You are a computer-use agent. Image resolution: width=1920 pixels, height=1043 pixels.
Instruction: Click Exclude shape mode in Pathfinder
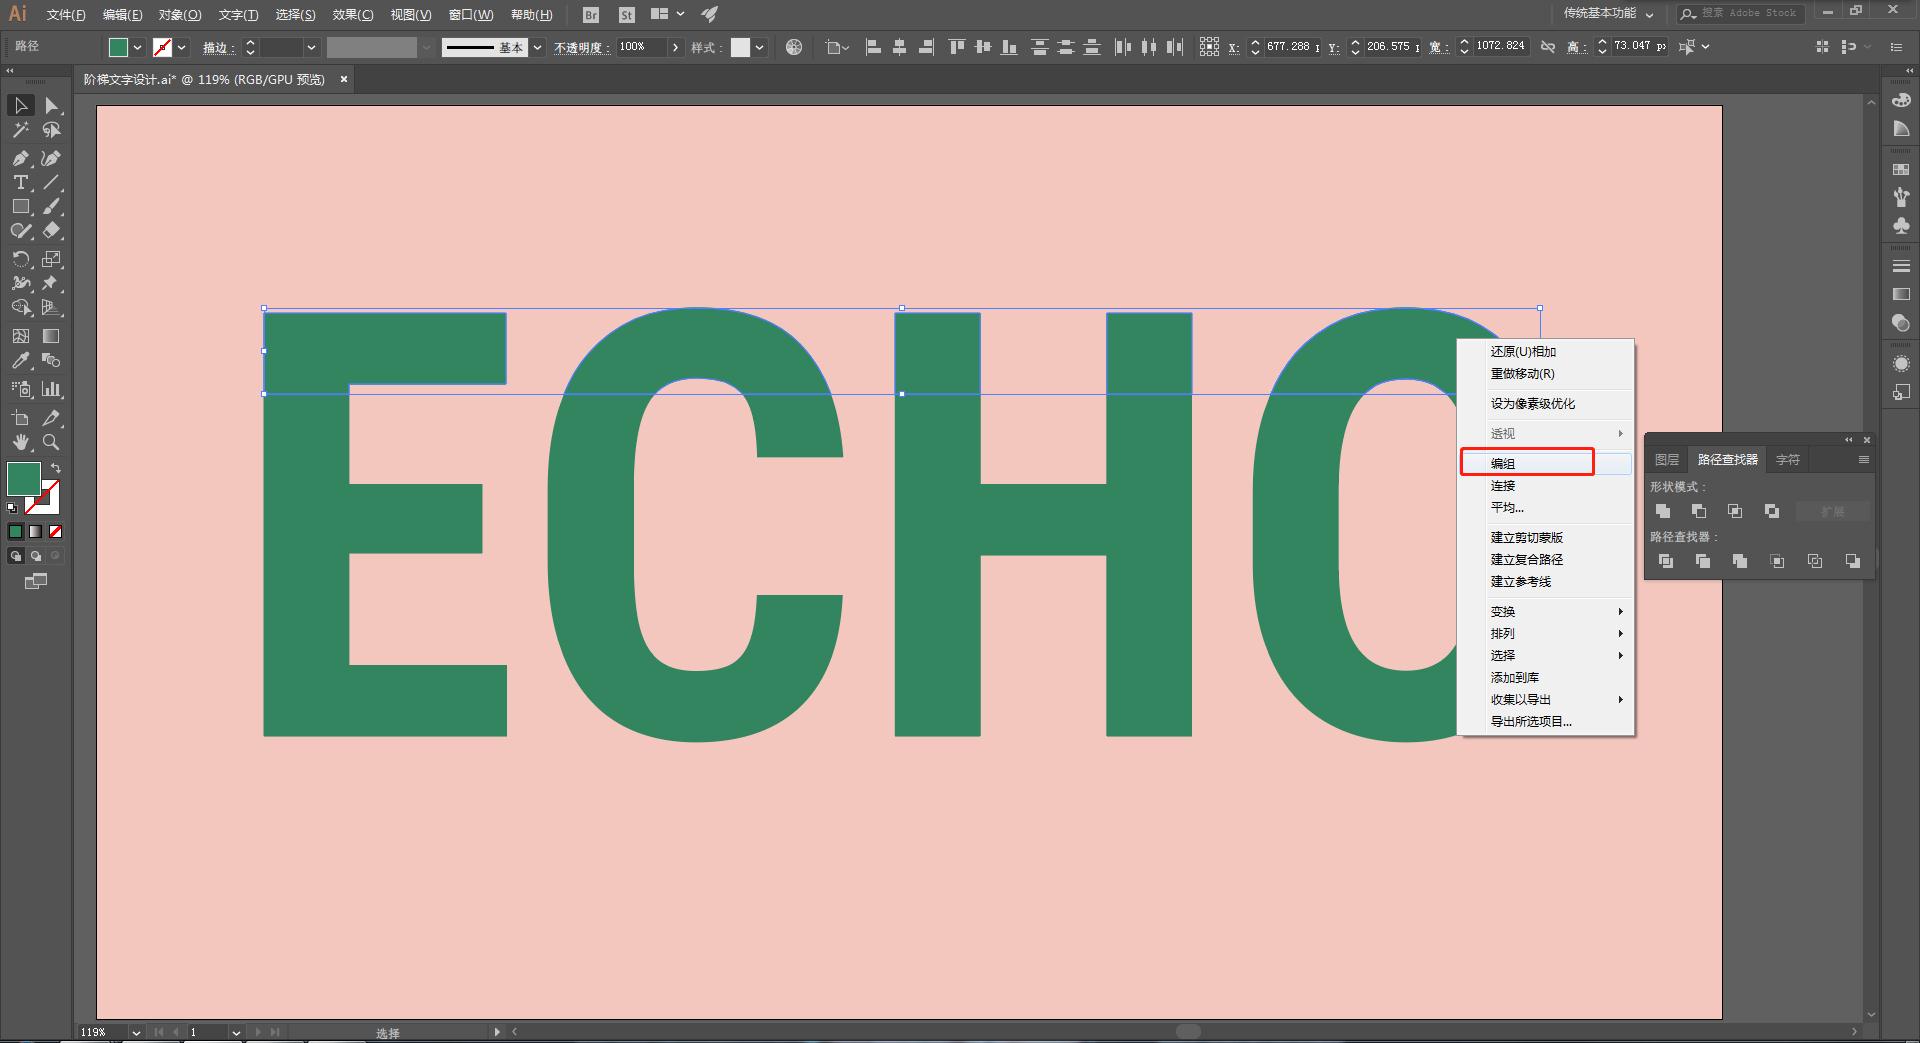click(x=1772, y=511)
